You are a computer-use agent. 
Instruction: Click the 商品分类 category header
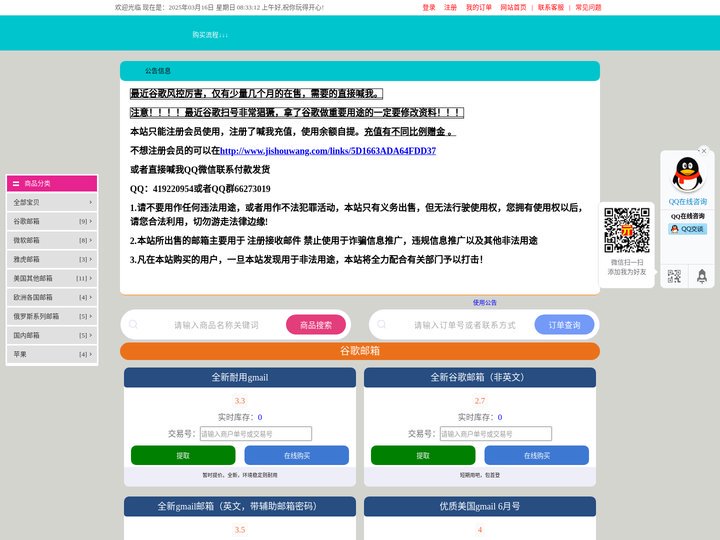[x=52, y=183]
